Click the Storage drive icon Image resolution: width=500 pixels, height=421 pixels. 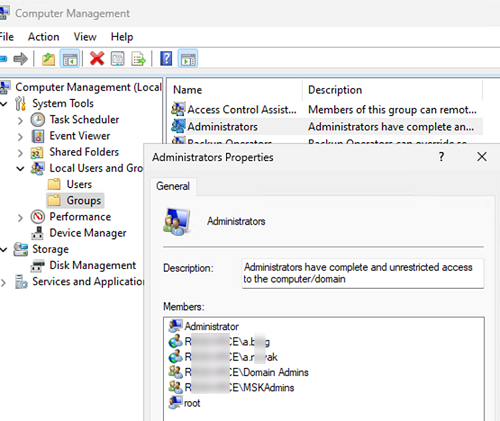(x=21, y=249)
